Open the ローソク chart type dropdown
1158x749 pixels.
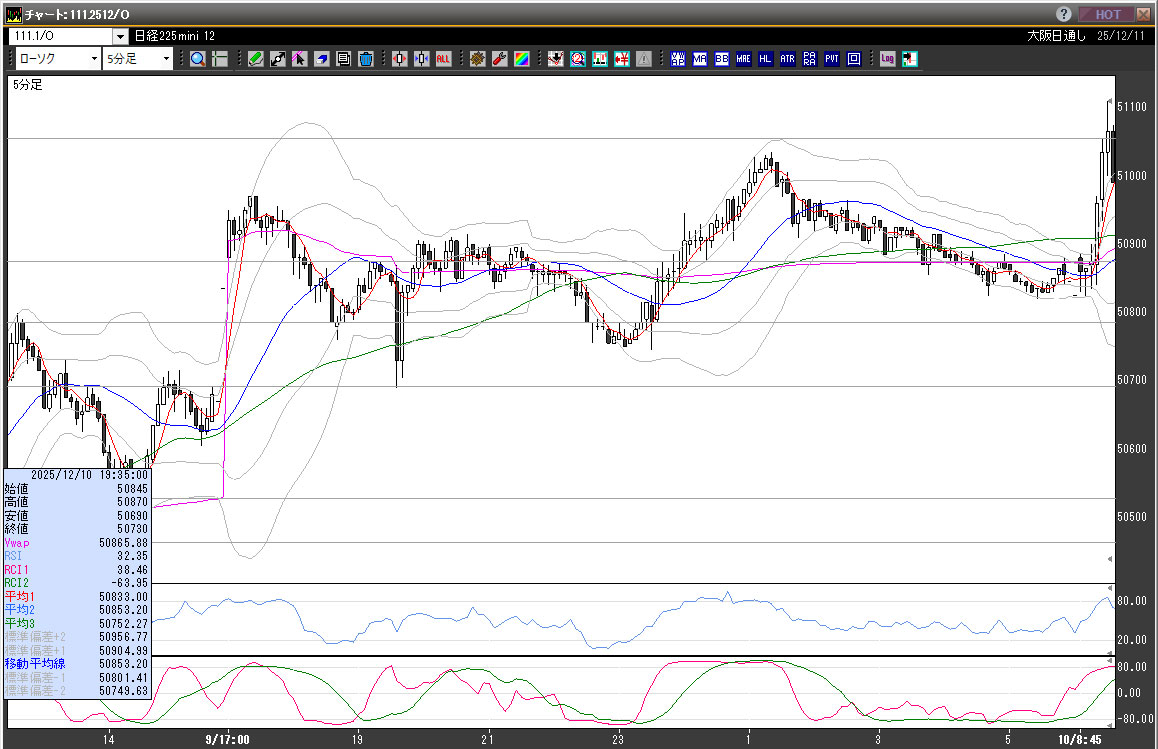click(x=94, y=59)
